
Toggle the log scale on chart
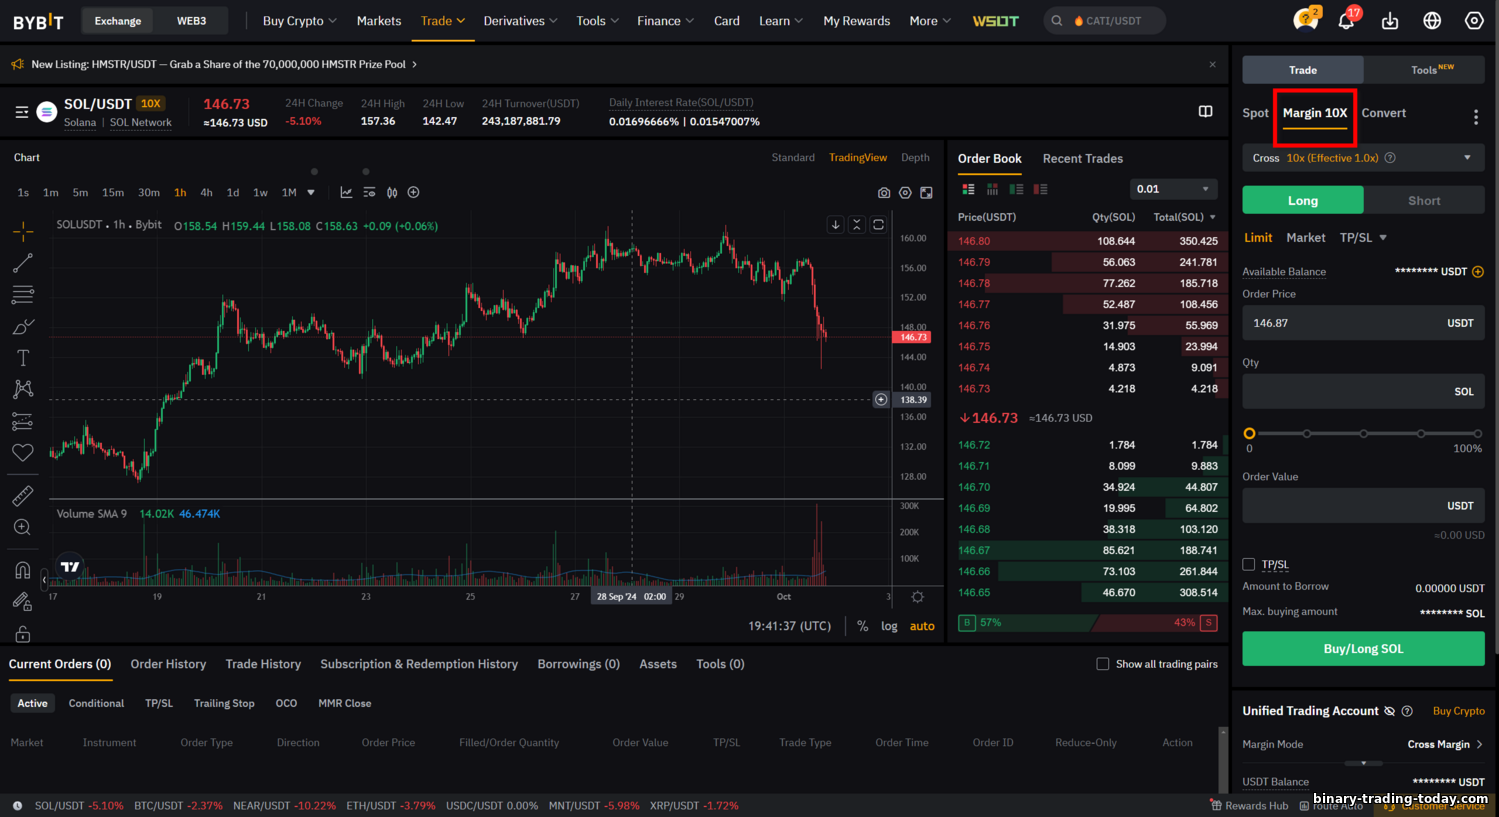(x=889, y=626)
